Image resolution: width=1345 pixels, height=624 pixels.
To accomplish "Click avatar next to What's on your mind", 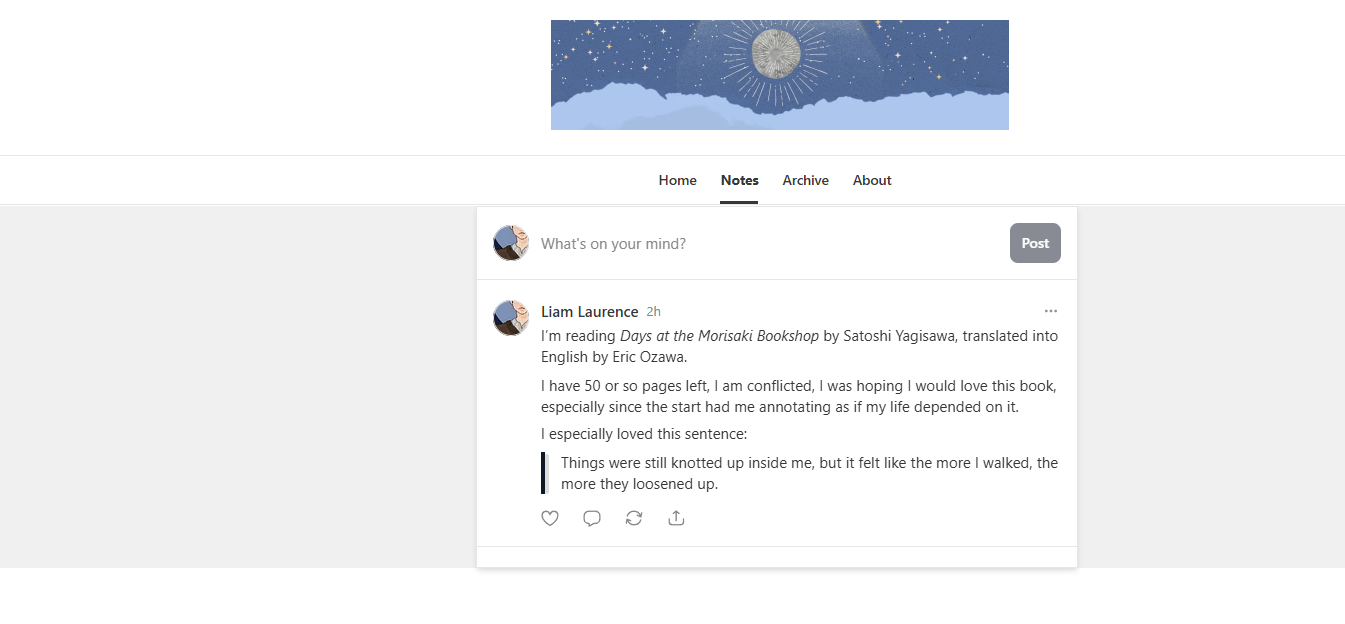I will [510, 243].
